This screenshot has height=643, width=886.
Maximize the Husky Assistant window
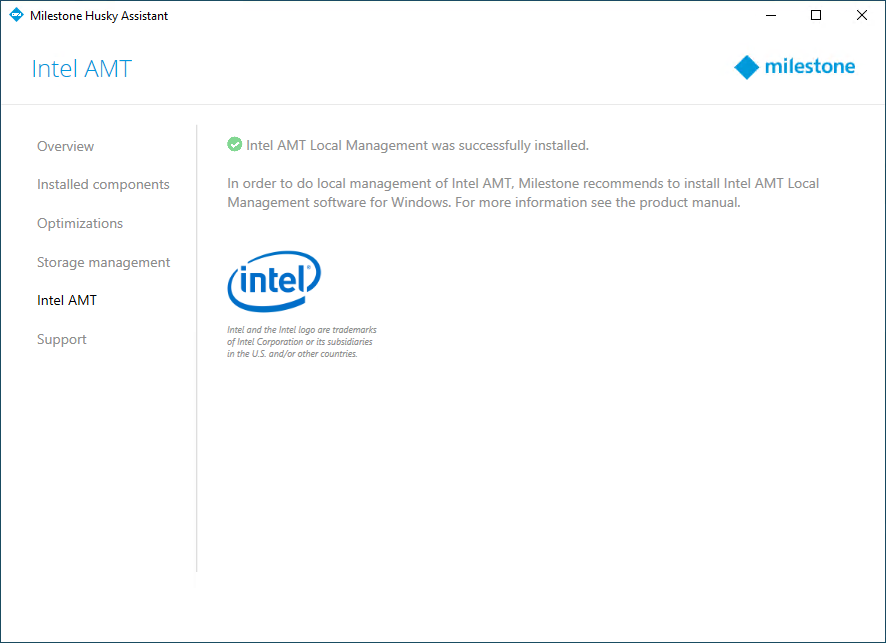pyautogui.click(x=816, y=15)
